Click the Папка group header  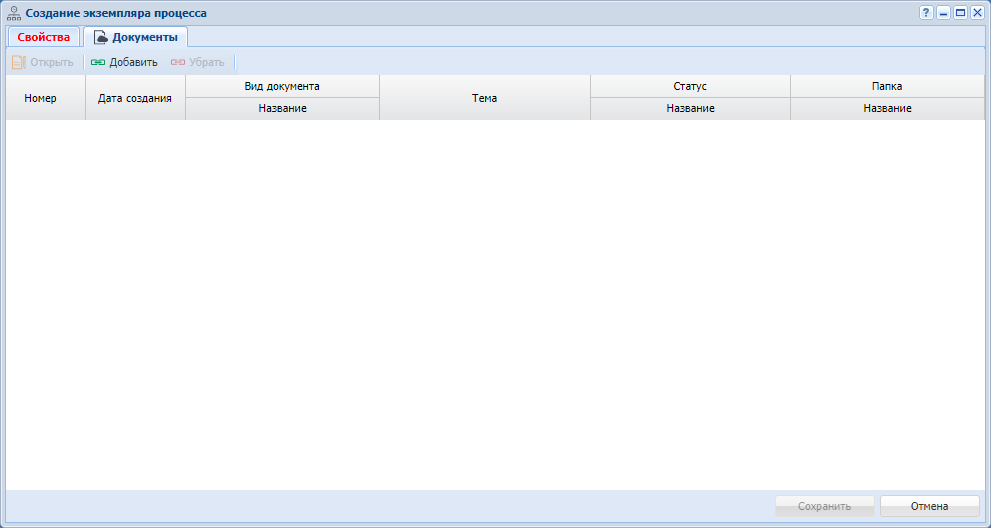point(887,87)
